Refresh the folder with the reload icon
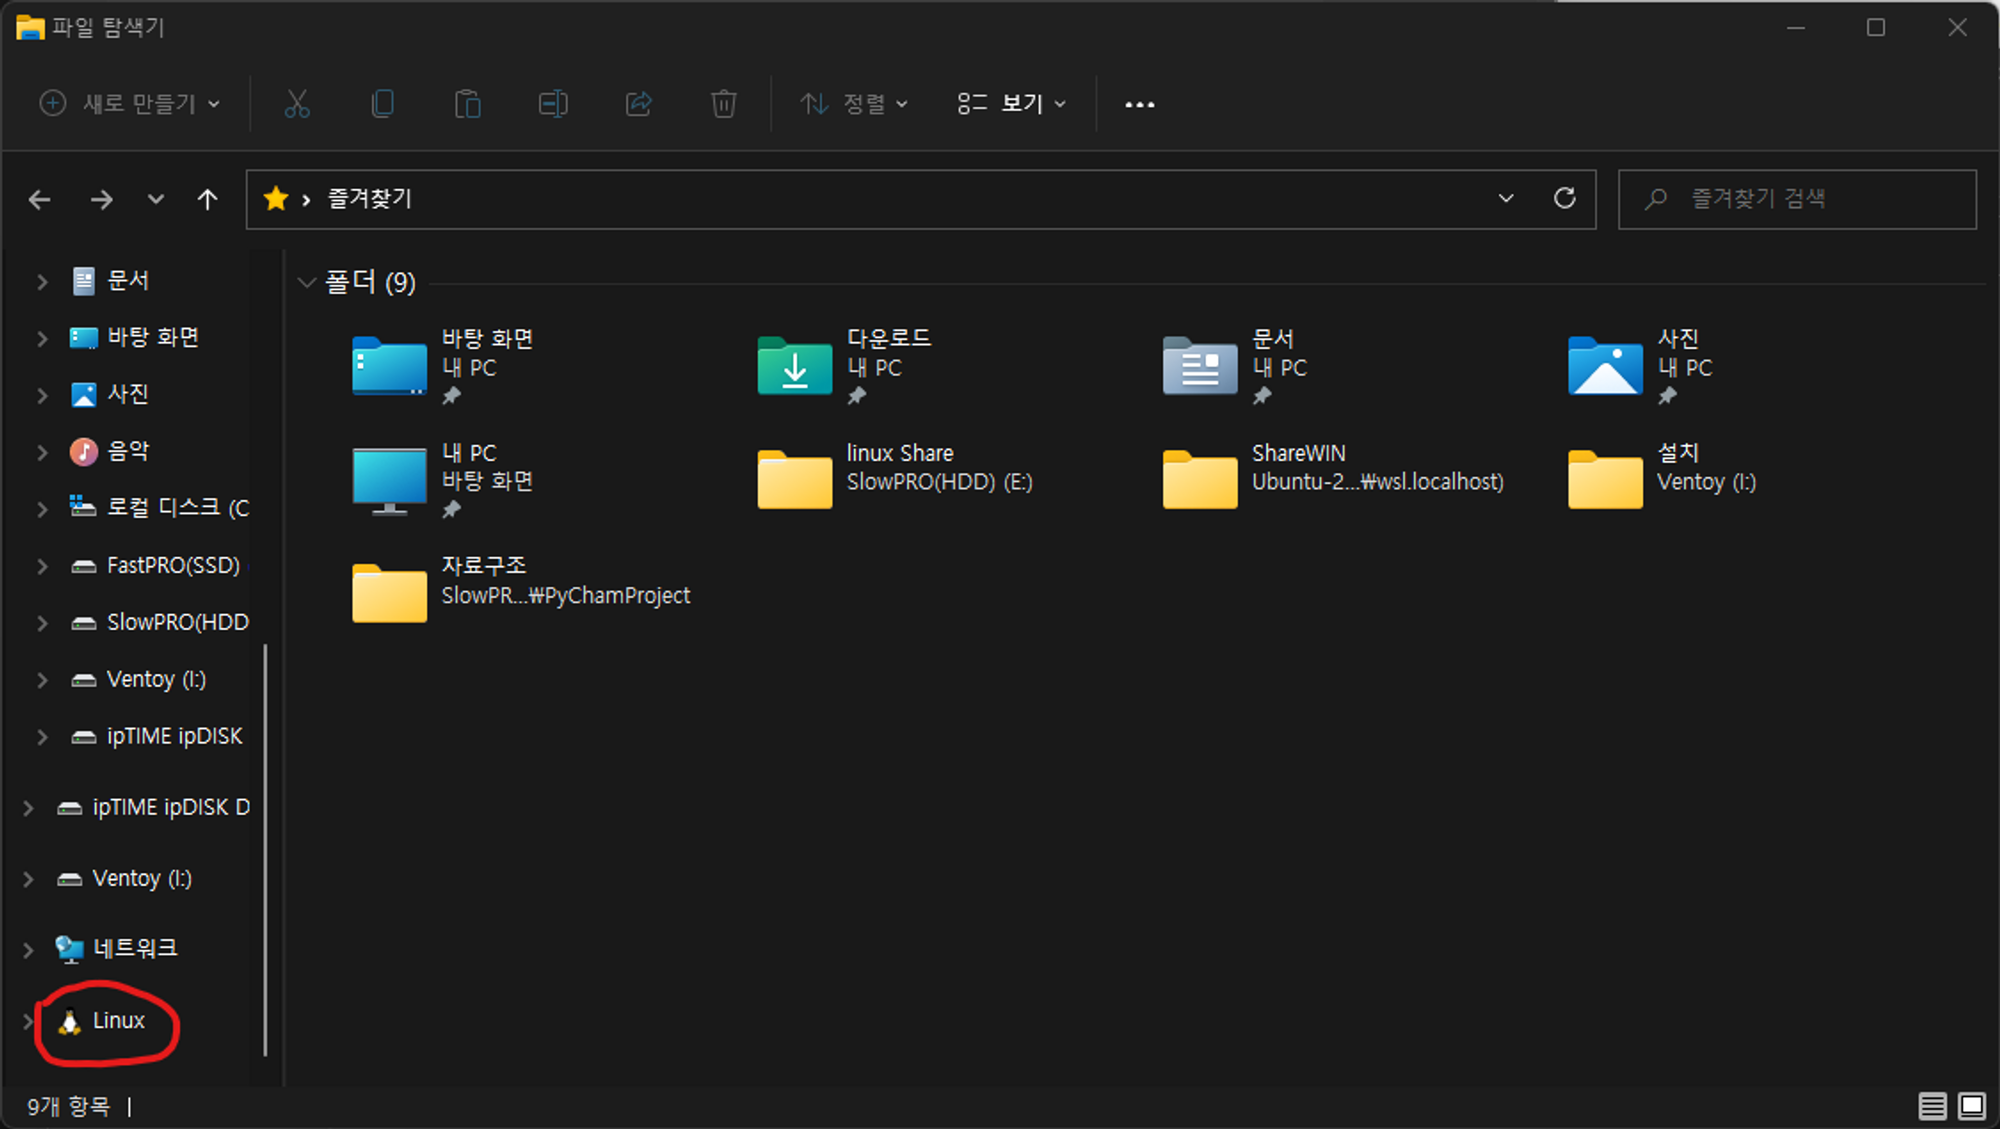 click(1564, 199)
